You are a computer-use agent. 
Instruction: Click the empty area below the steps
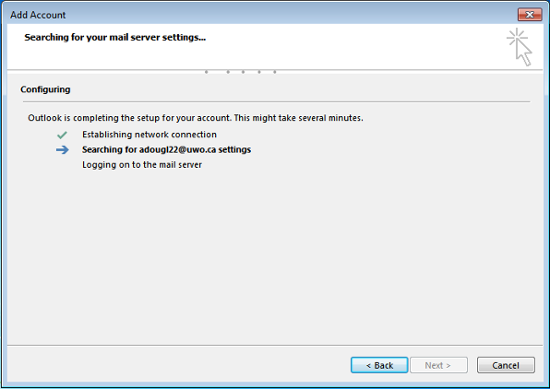(275, 258)
